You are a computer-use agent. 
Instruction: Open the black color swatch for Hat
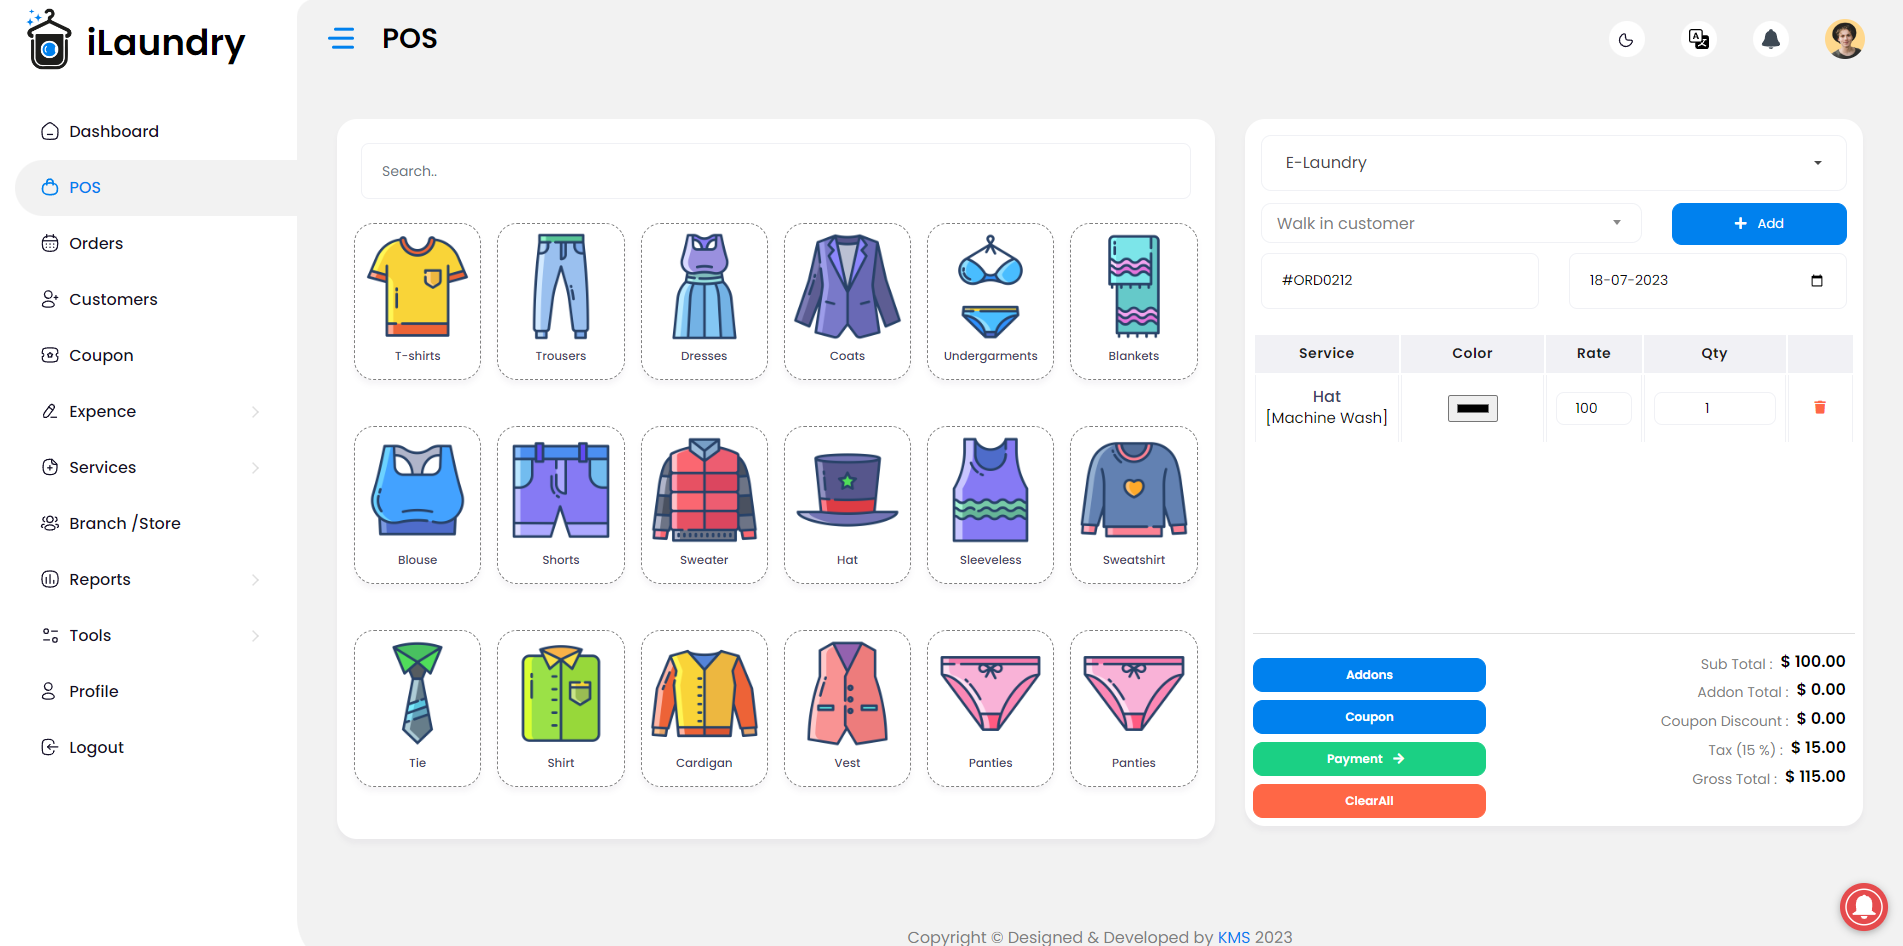point(1473,408)
